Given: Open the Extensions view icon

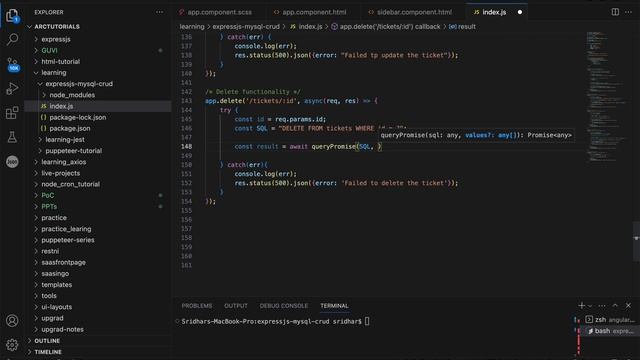Looking at the screenshot, I should click(x=12, y=113).
